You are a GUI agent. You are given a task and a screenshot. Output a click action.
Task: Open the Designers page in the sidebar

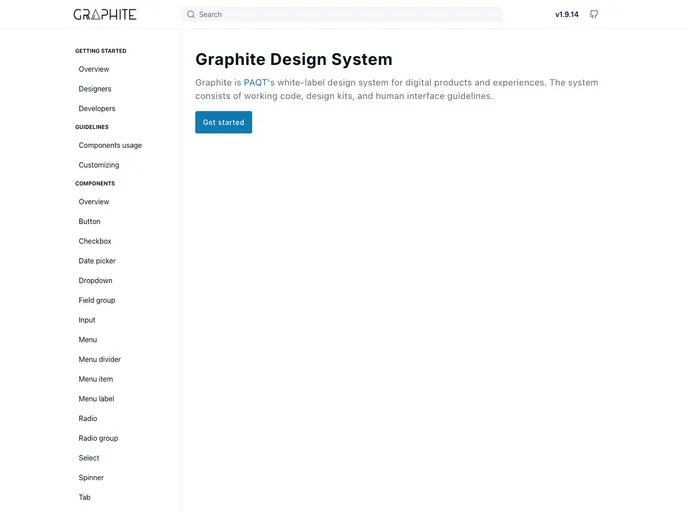(95, 89)
